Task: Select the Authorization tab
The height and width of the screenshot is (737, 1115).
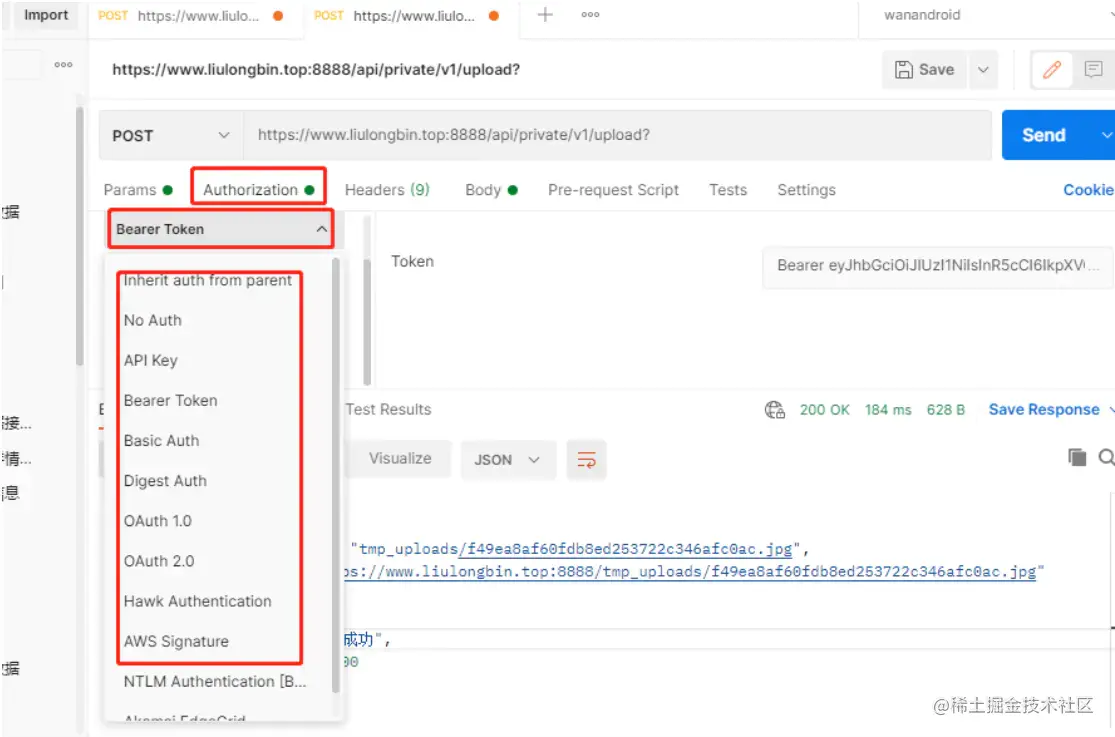Action: pos(259,190)
